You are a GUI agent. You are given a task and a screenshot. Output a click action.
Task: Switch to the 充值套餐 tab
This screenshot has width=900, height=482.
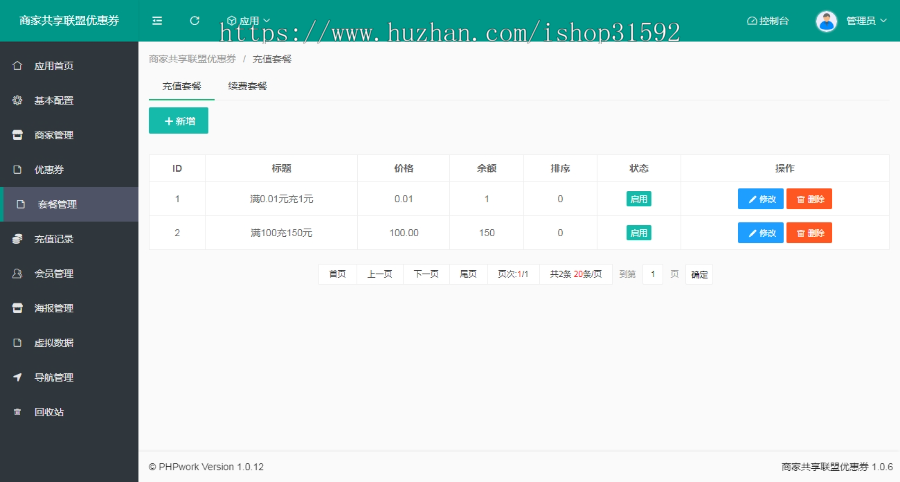pyautogui.click(x=181, y=86)
